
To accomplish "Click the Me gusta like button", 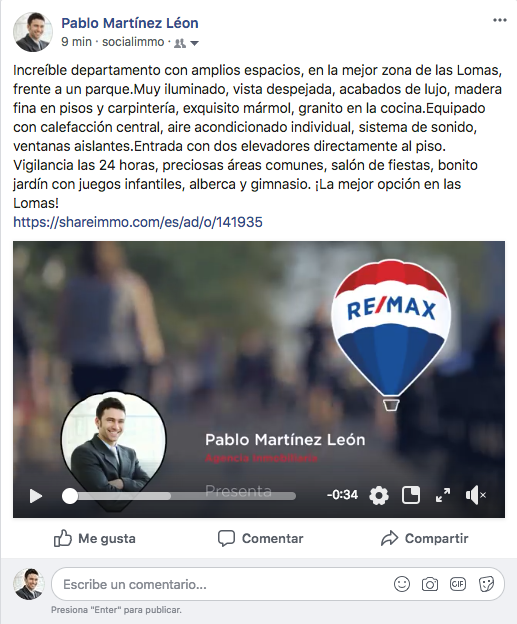I will coord(95,538).
